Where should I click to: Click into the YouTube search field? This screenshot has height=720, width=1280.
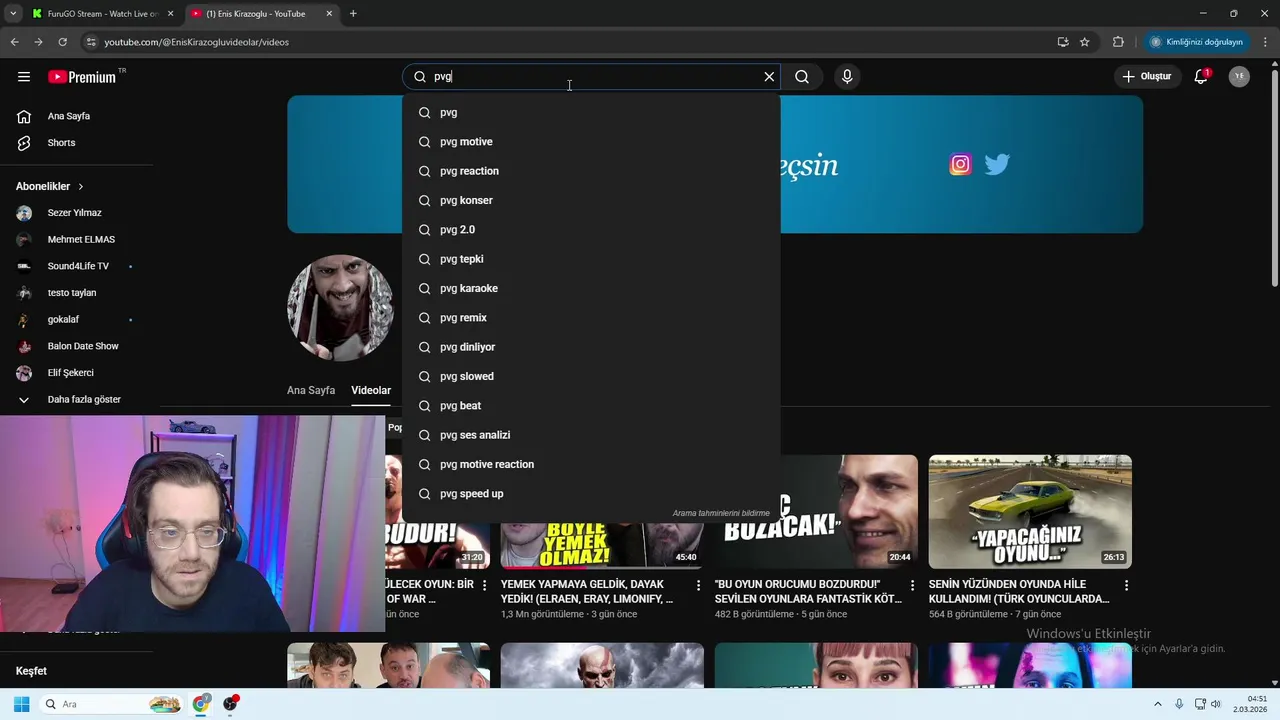click(x=590, y=77)
